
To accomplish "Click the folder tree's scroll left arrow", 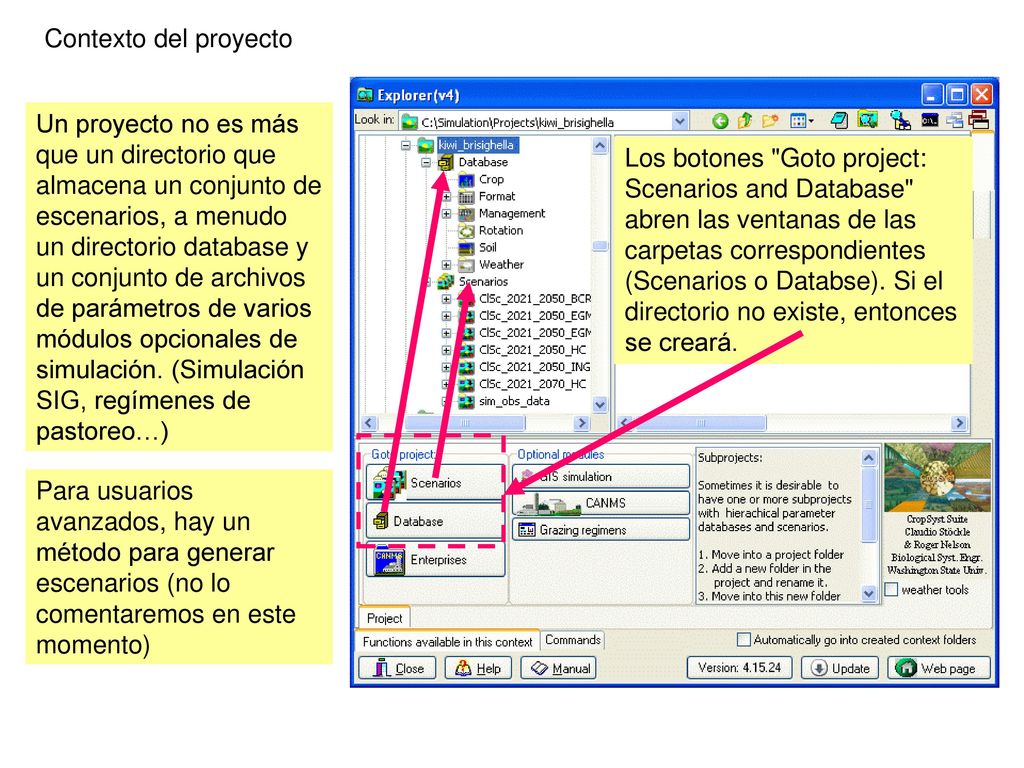I will point(369,423).
